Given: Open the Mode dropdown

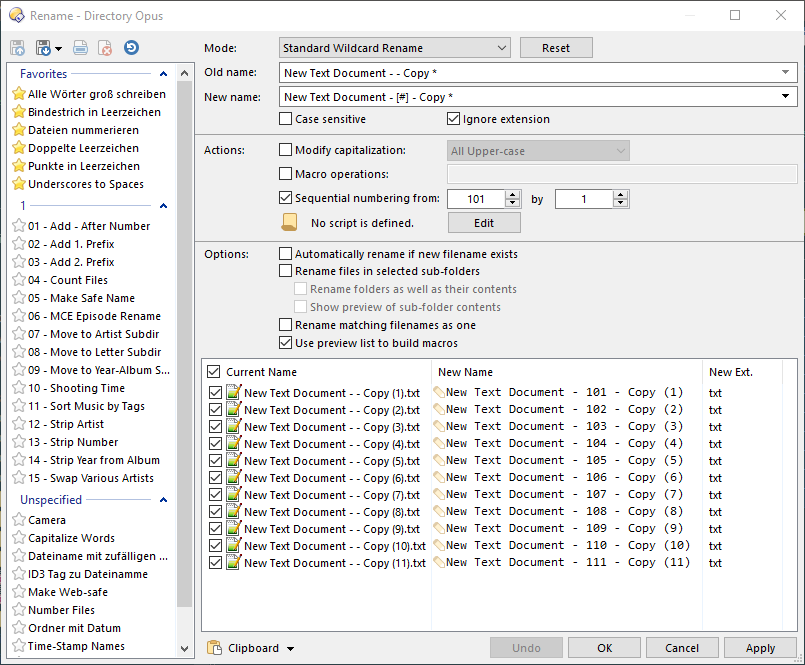Looking at the screenshot, I should pyautogui.click(x=395, y=48).
